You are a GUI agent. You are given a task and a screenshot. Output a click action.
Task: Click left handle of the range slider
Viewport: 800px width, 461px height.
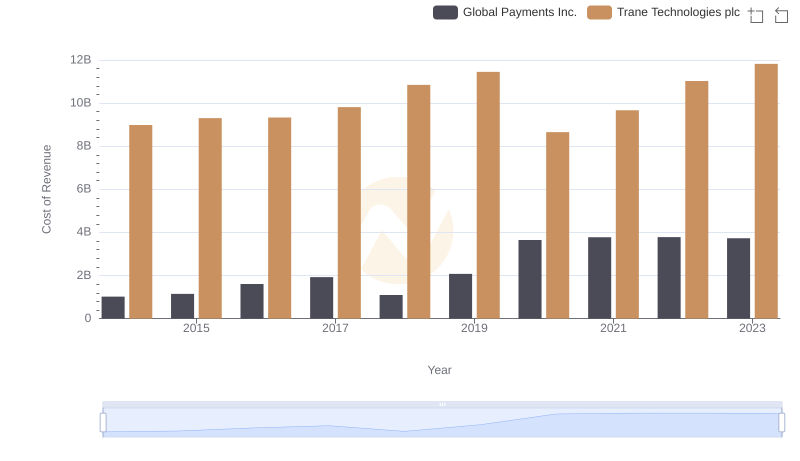[103, 423]
